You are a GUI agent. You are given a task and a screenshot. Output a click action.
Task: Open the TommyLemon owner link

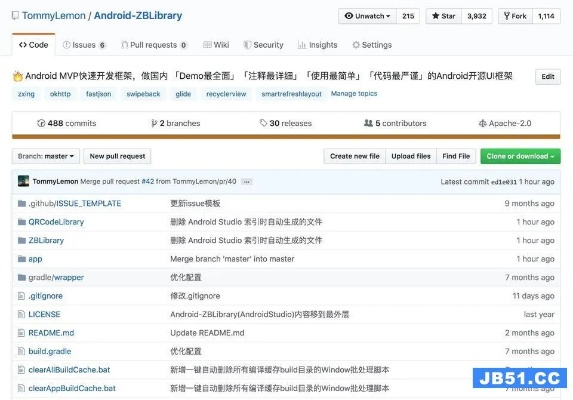[54, 16]
